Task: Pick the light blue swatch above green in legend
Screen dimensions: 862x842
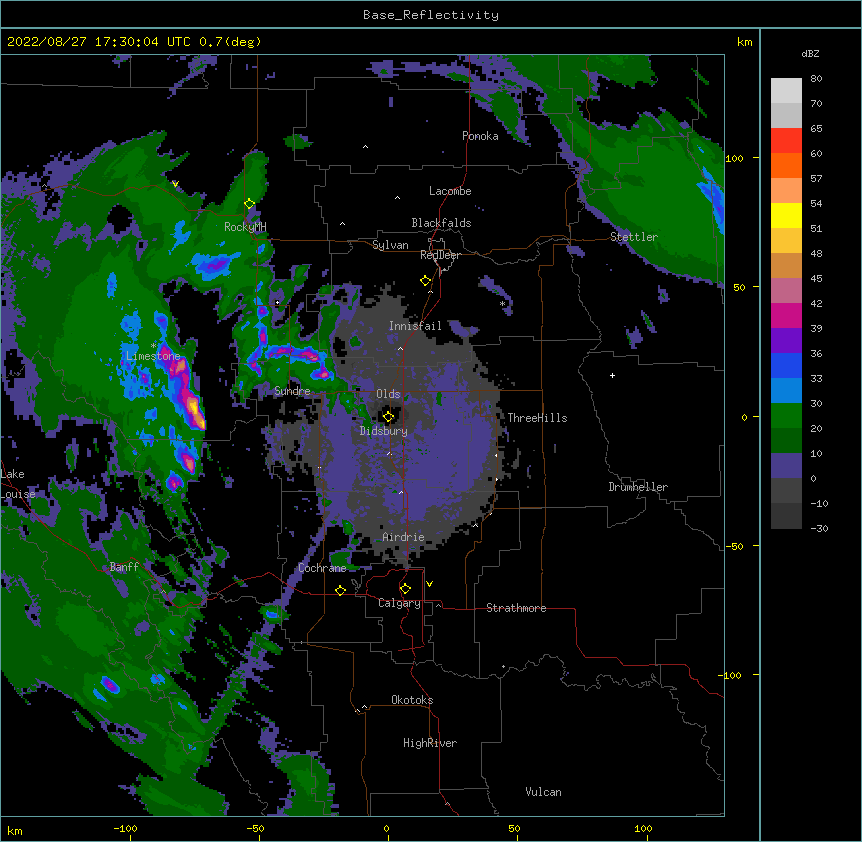Action: 786,391
